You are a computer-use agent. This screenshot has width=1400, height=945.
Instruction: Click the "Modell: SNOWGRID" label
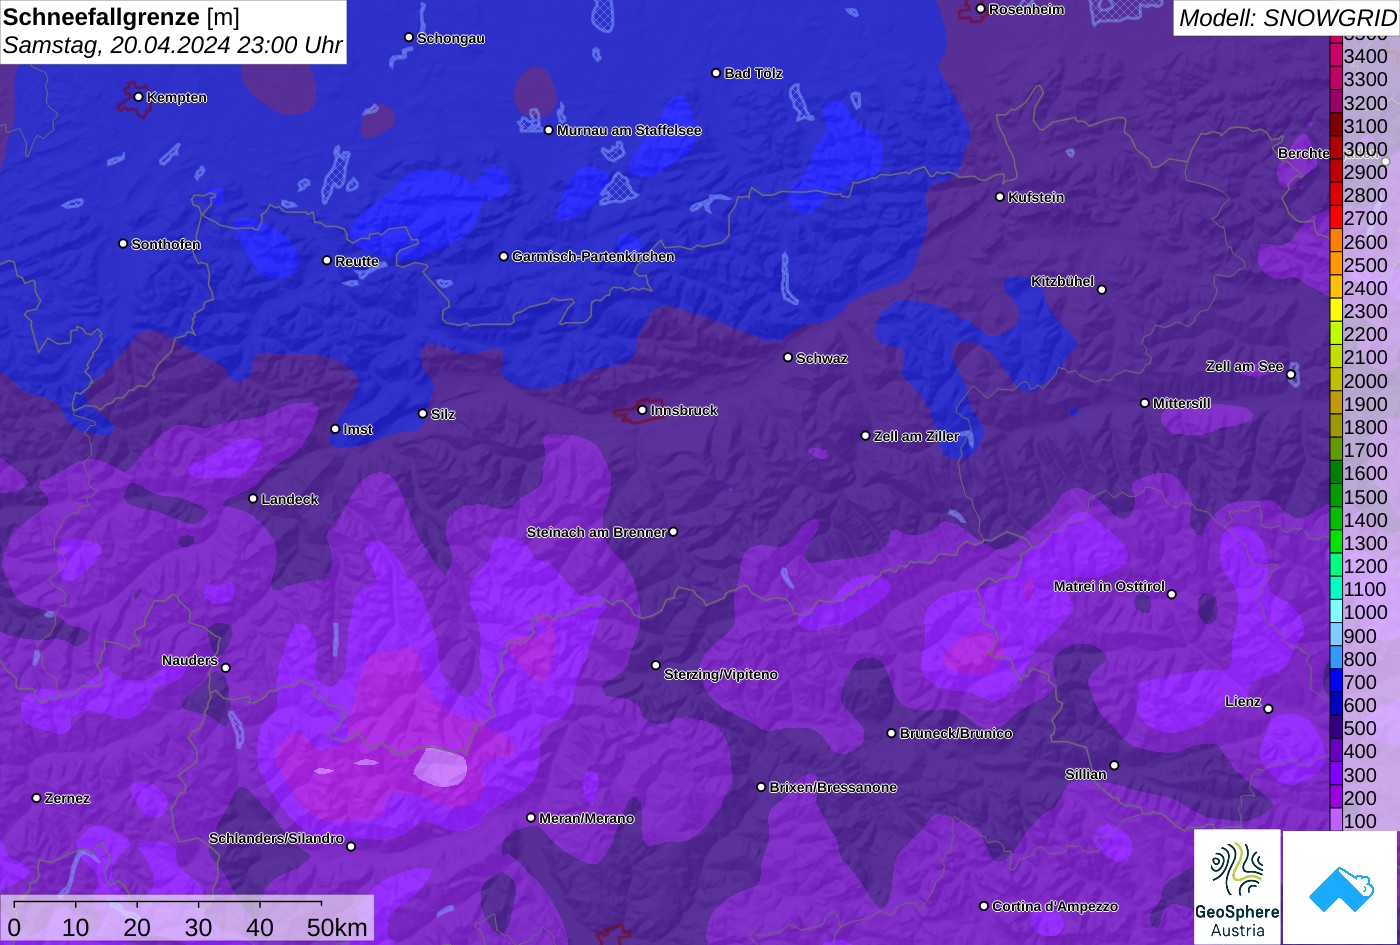tap(1287, 17)
